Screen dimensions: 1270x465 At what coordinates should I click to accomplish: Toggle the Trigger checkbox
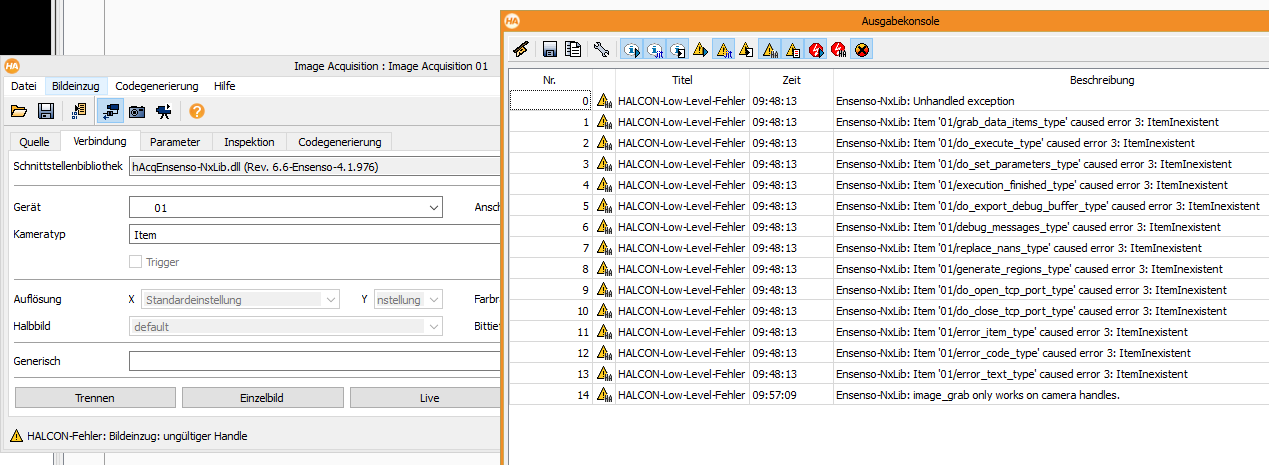tap(136, 262)
